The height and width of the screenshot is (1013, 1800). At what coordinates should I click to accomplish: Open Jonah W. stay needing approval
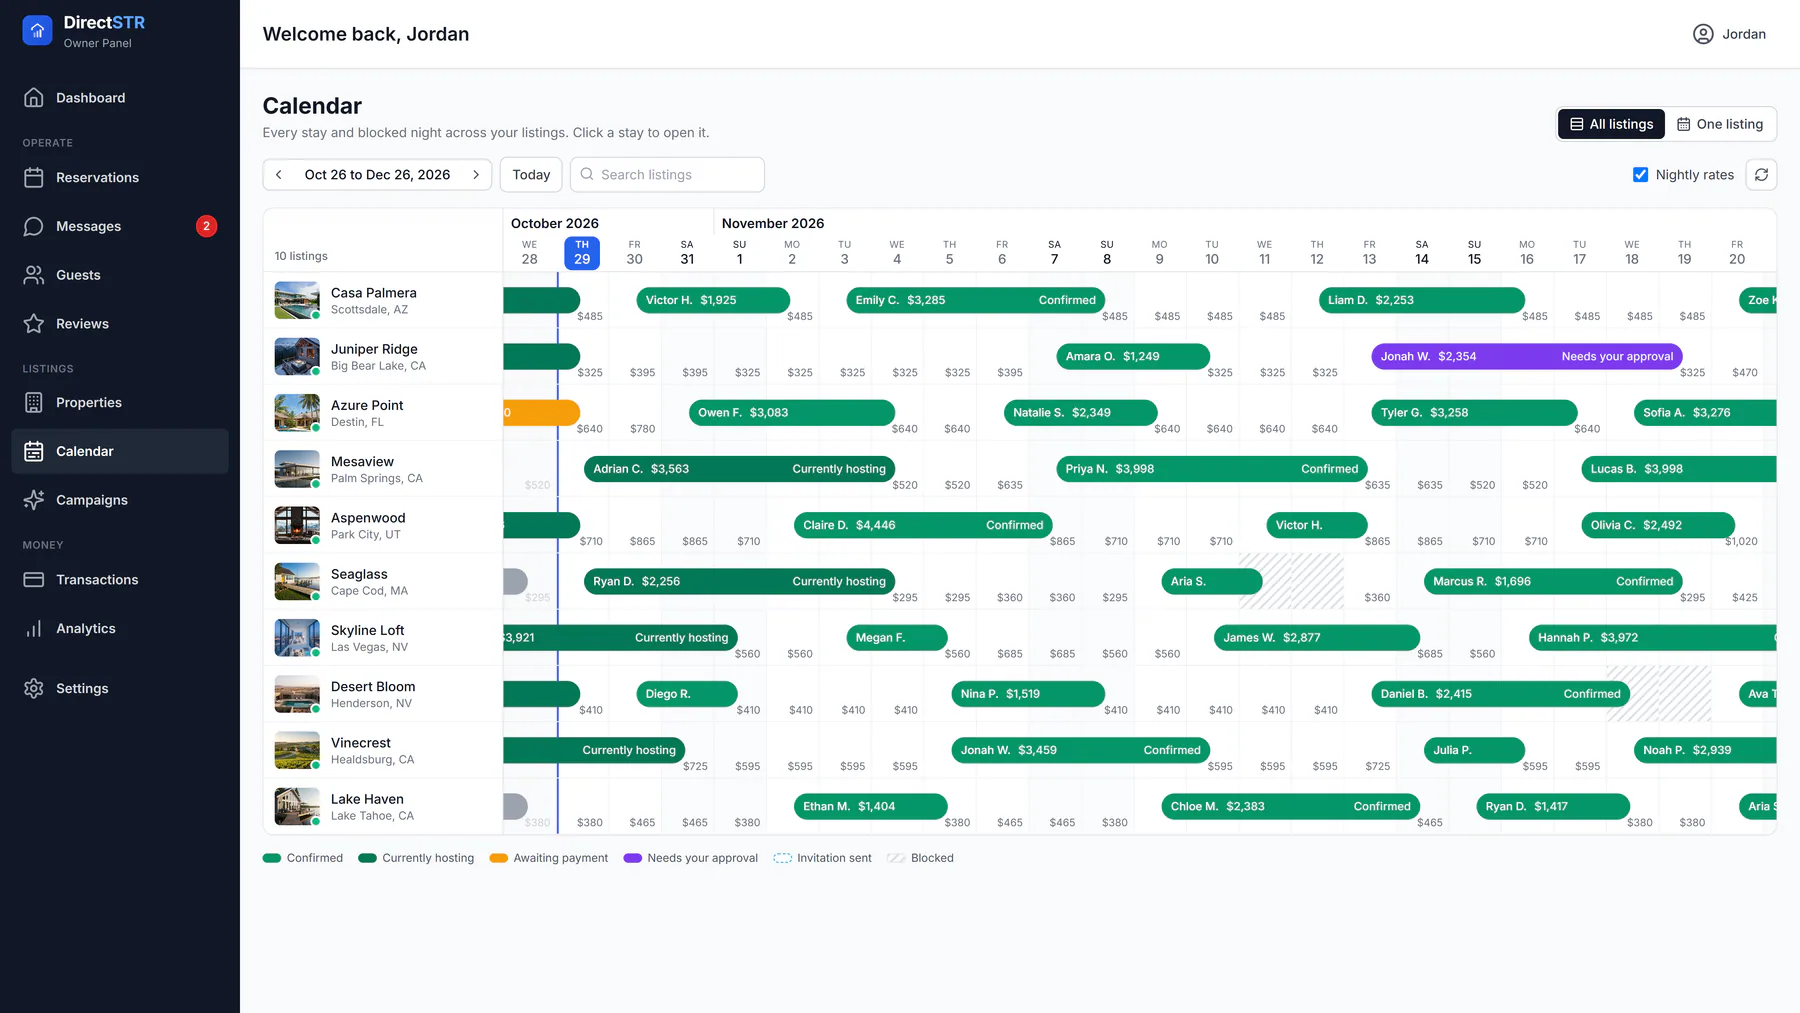click(x=1527, y=357)
